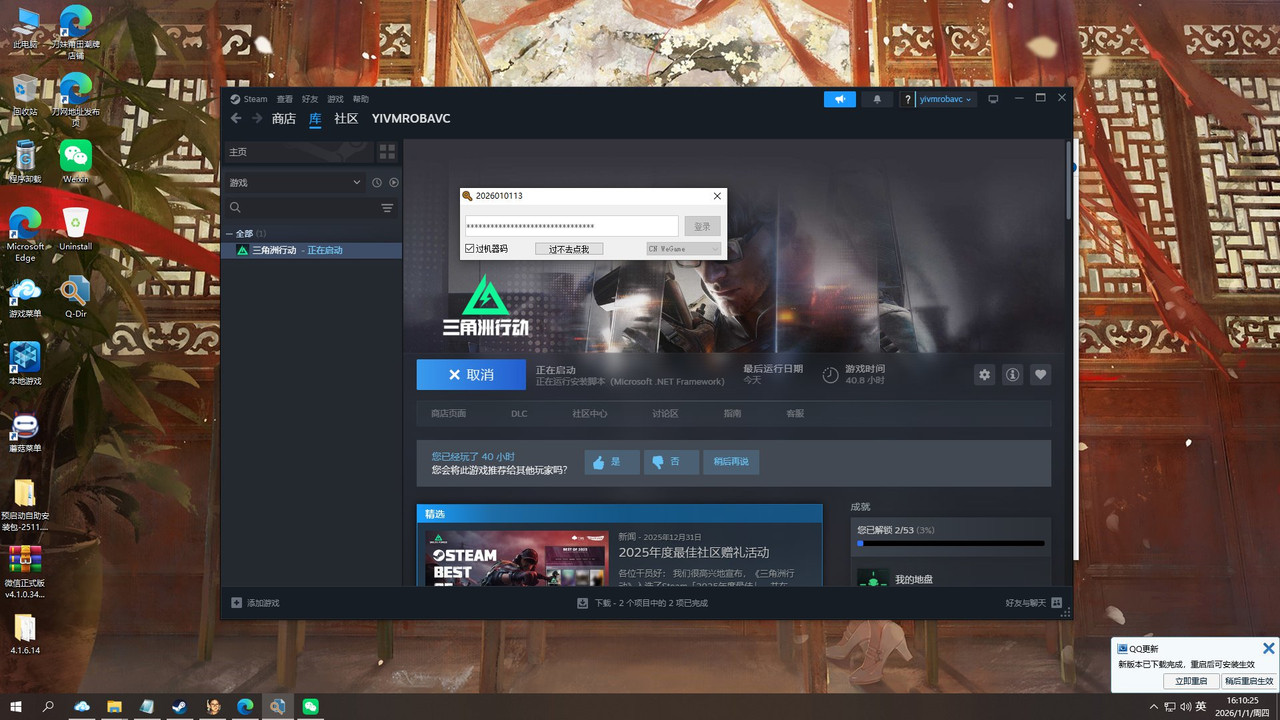Open the 好友 menu
Image resolution: width=1280 pixels, height=720 pixels.
310,99
